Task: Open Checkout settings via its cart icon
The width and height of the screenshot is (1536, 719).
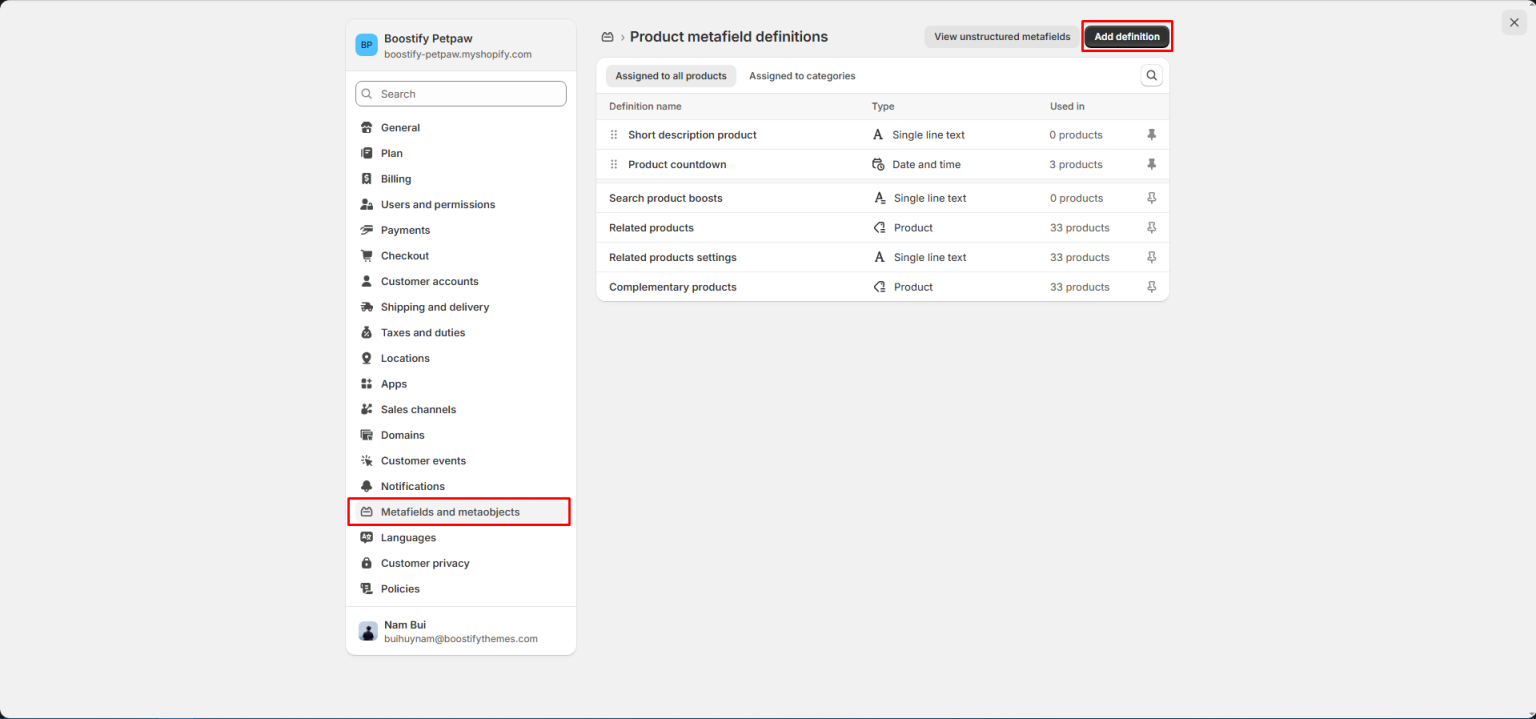Action: point(367,255)
